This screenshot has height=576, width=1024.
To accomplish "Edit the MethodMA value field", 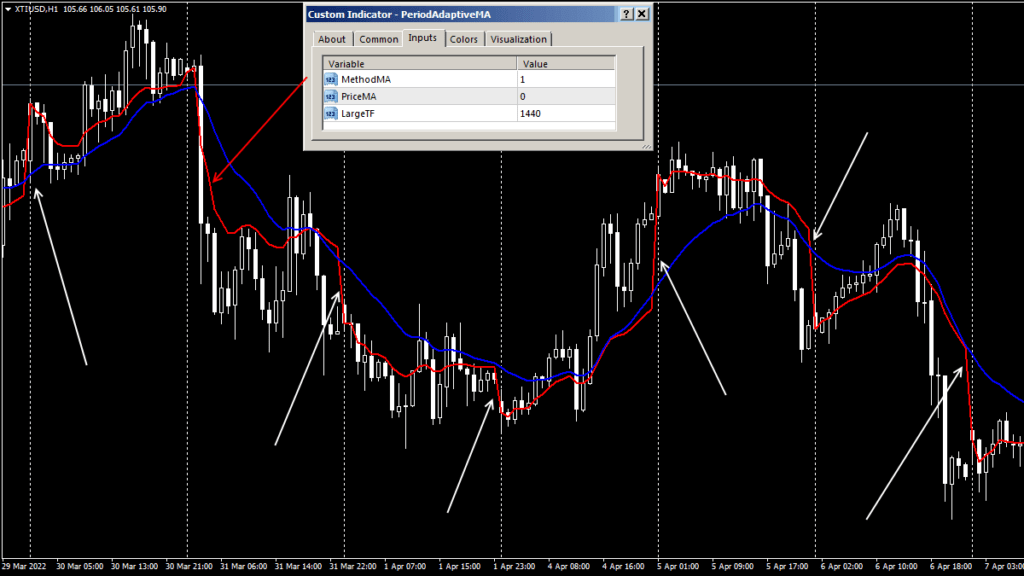I will pos(564,79).
